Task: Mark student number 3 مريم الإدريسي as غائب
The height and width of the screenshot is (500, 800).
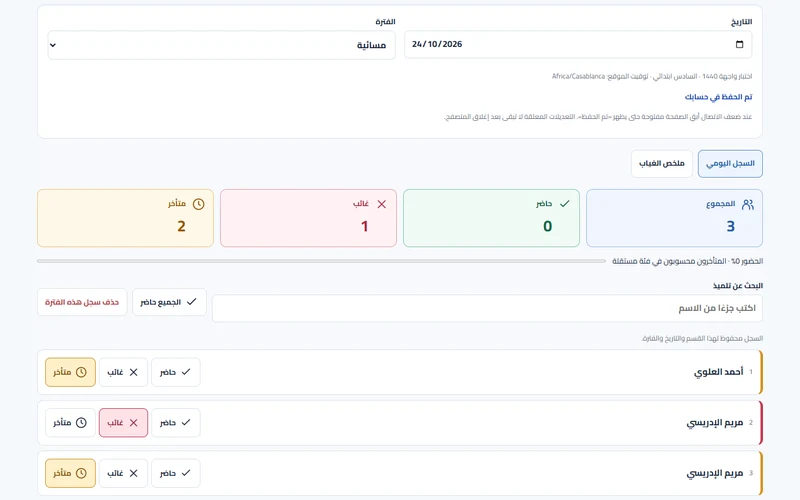Action: pyautogui.click(x=123, y=473)
